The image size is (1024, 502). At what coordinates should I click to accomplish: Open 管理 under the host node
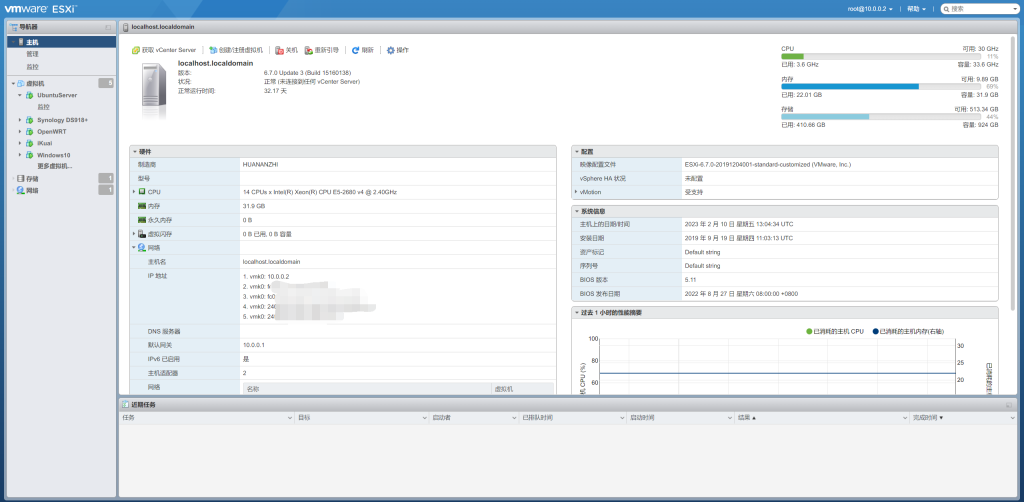point(32,54)
